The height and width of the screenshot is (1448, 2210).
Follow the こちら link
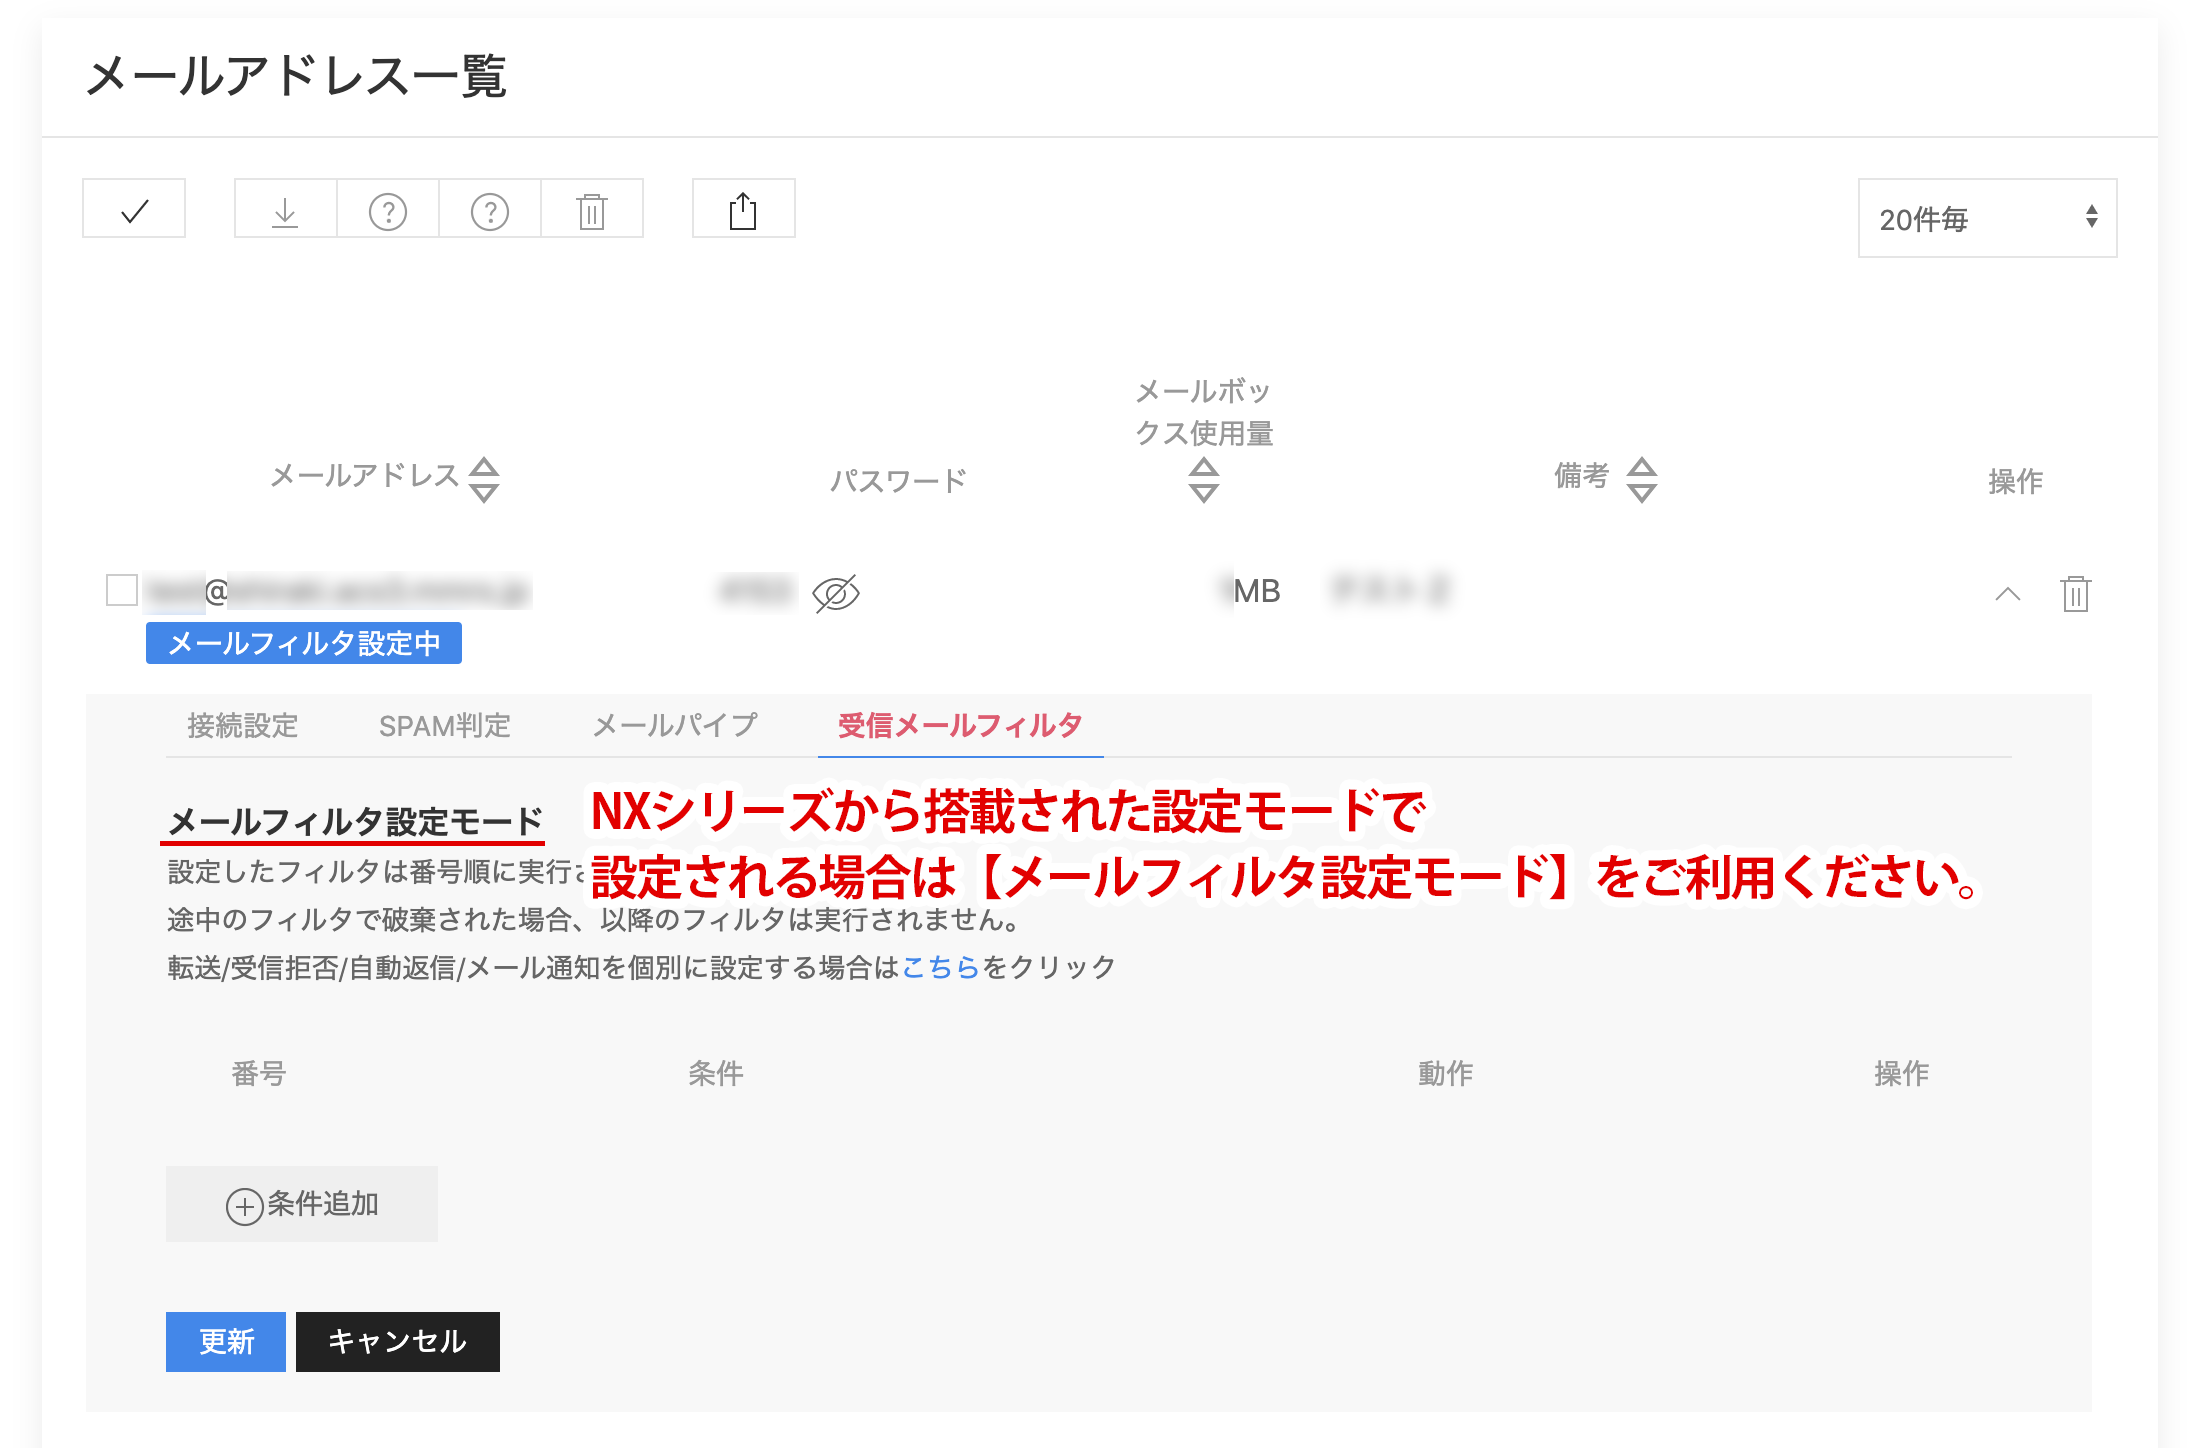941,967
